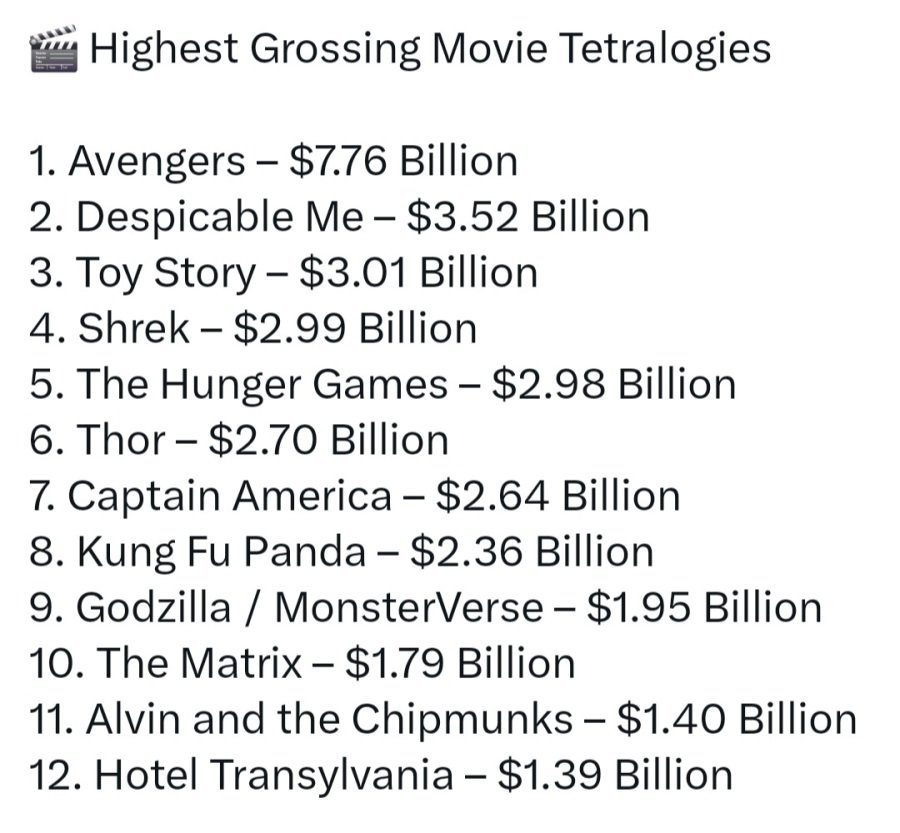Click the Captain America franchise name
900x833 pixels.
pos(230,497)
